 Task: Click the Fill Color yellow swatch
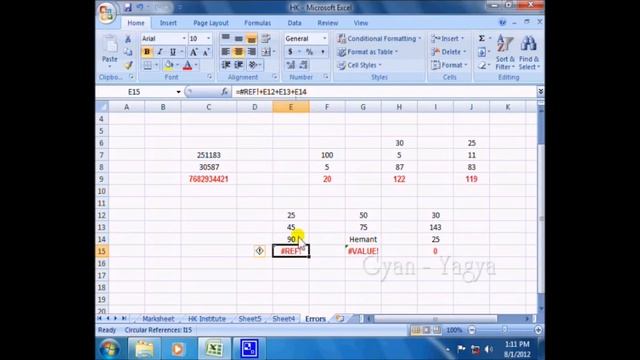coord(168,65)
